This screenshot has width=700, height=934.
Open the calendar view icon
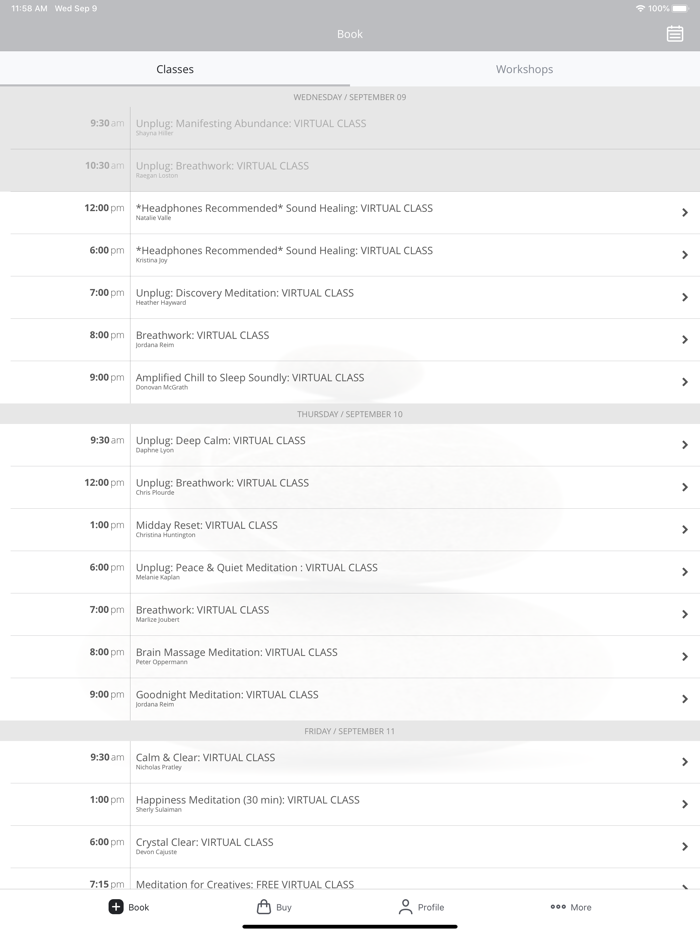click(x=675, y=34)
